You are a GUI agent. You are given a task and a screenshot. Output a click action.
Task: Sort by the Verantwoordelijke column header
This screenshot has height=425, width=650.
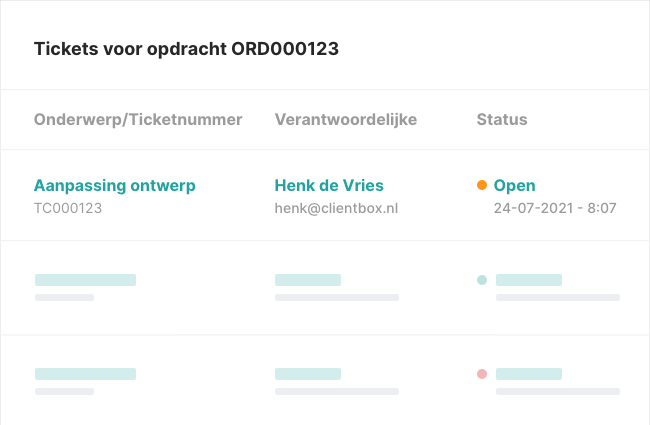point(346,120)
